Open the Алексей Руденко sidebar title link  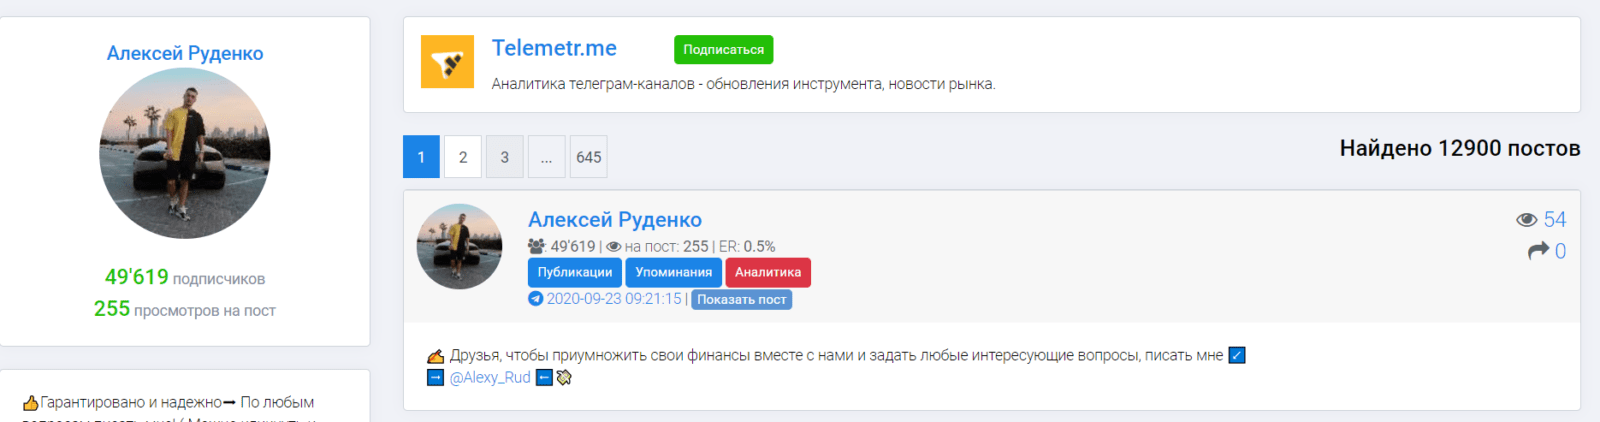click(x=185, y=53)
